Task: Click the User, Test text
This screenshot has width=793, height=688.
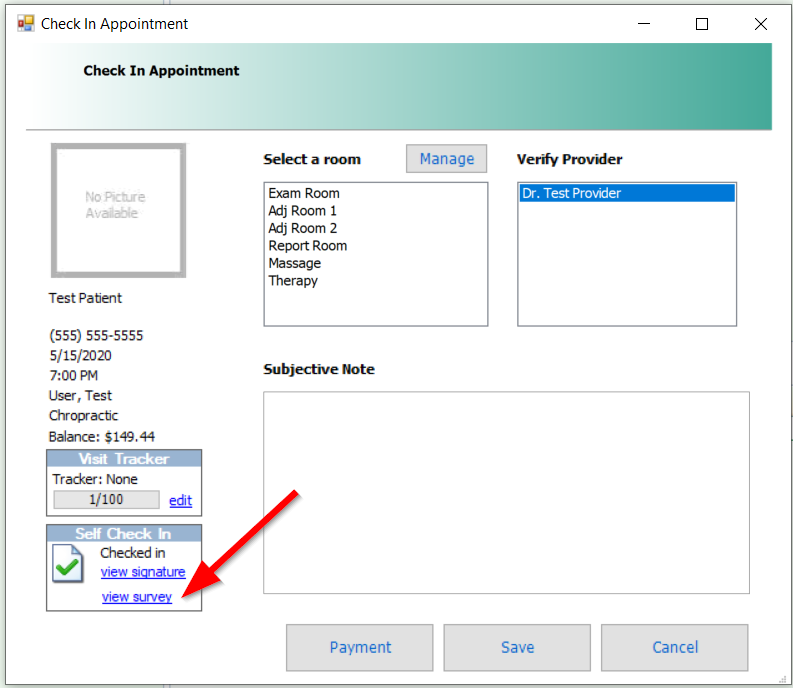Action: coord(80,396)
